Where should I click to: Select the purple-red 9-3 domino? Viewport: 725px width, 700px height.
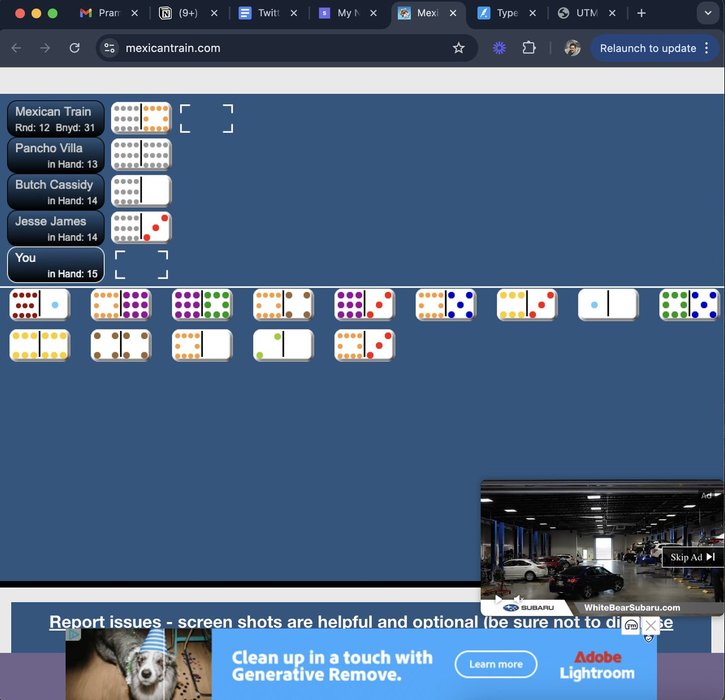365,305
